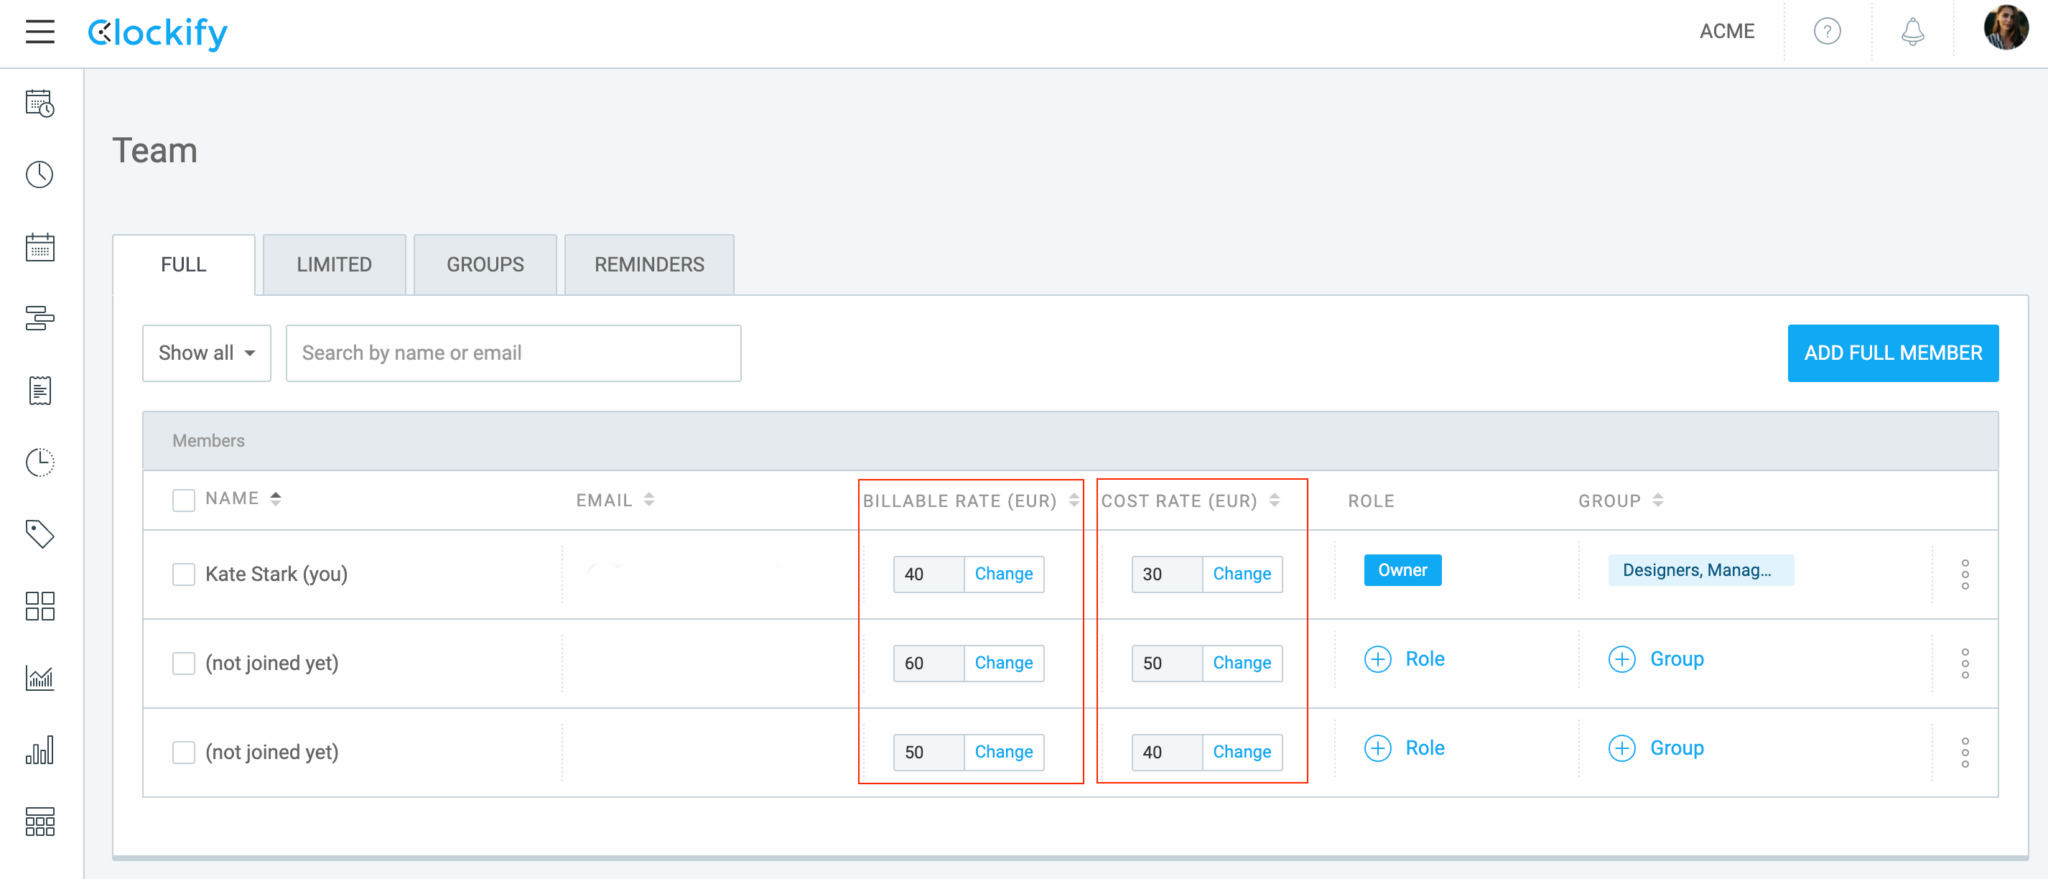Toggle the select-all checkbox beside NAME
The image size is (2048, 879).
pos(184,500)
